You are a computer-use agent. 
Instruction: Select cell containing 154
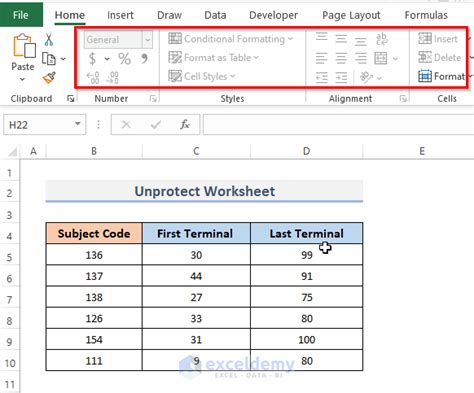[x=94, y=340]
